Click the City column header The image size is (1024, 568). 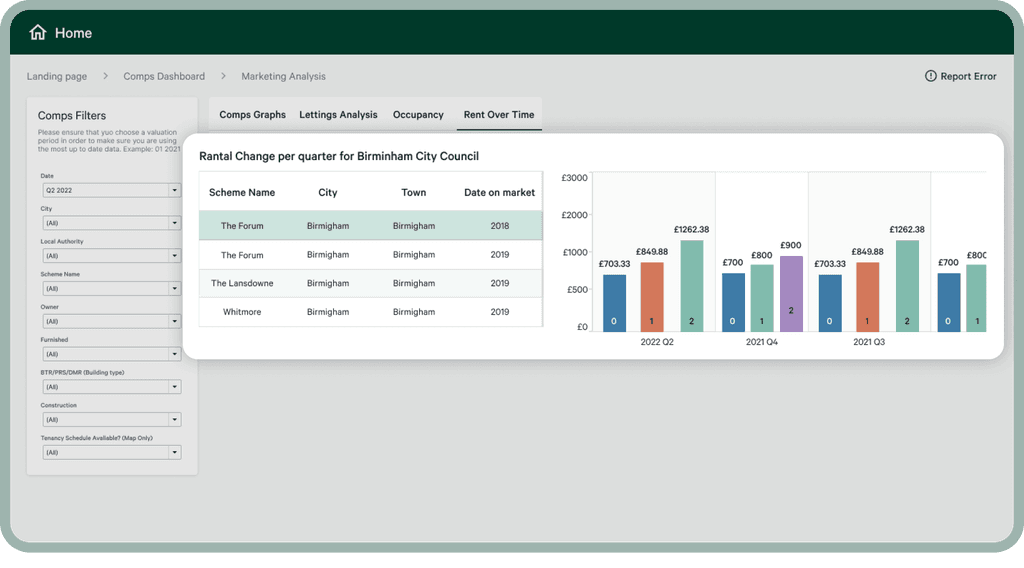[x=328, y=192]
